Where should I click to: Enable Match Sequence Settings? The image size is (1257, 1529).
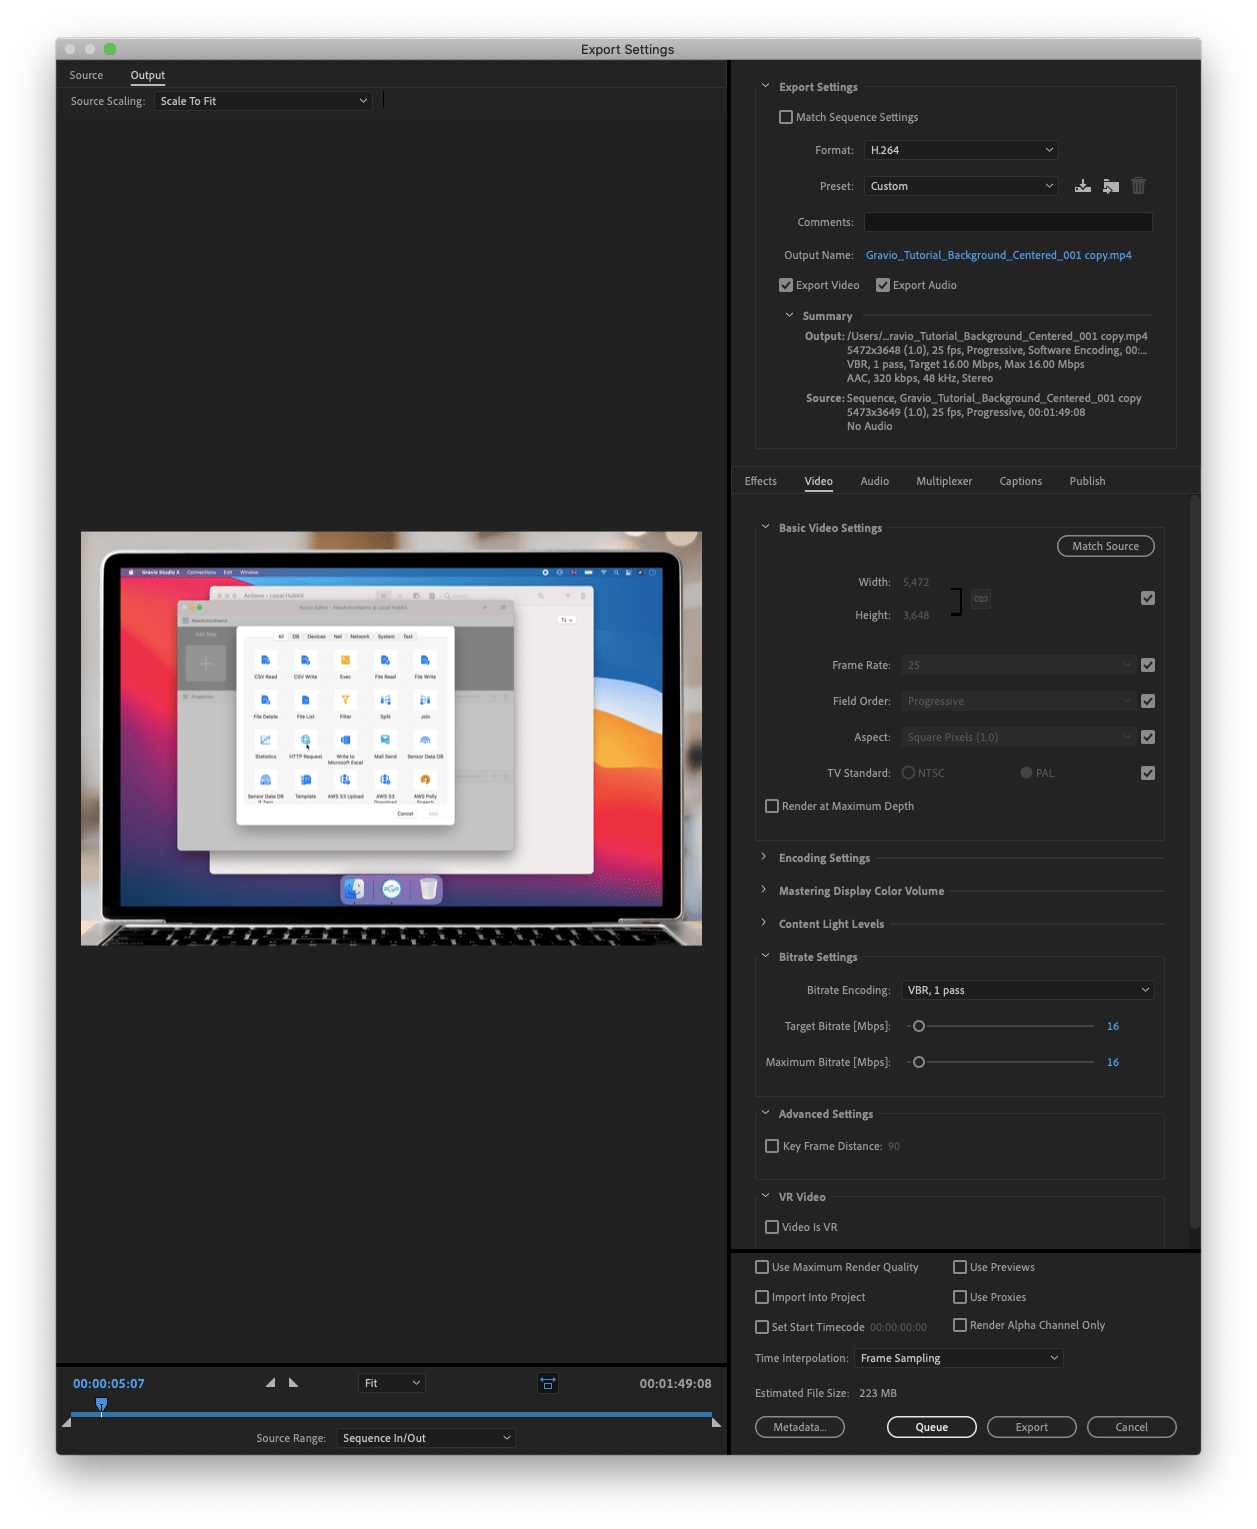pyautogui.click(x=786, y=117)
